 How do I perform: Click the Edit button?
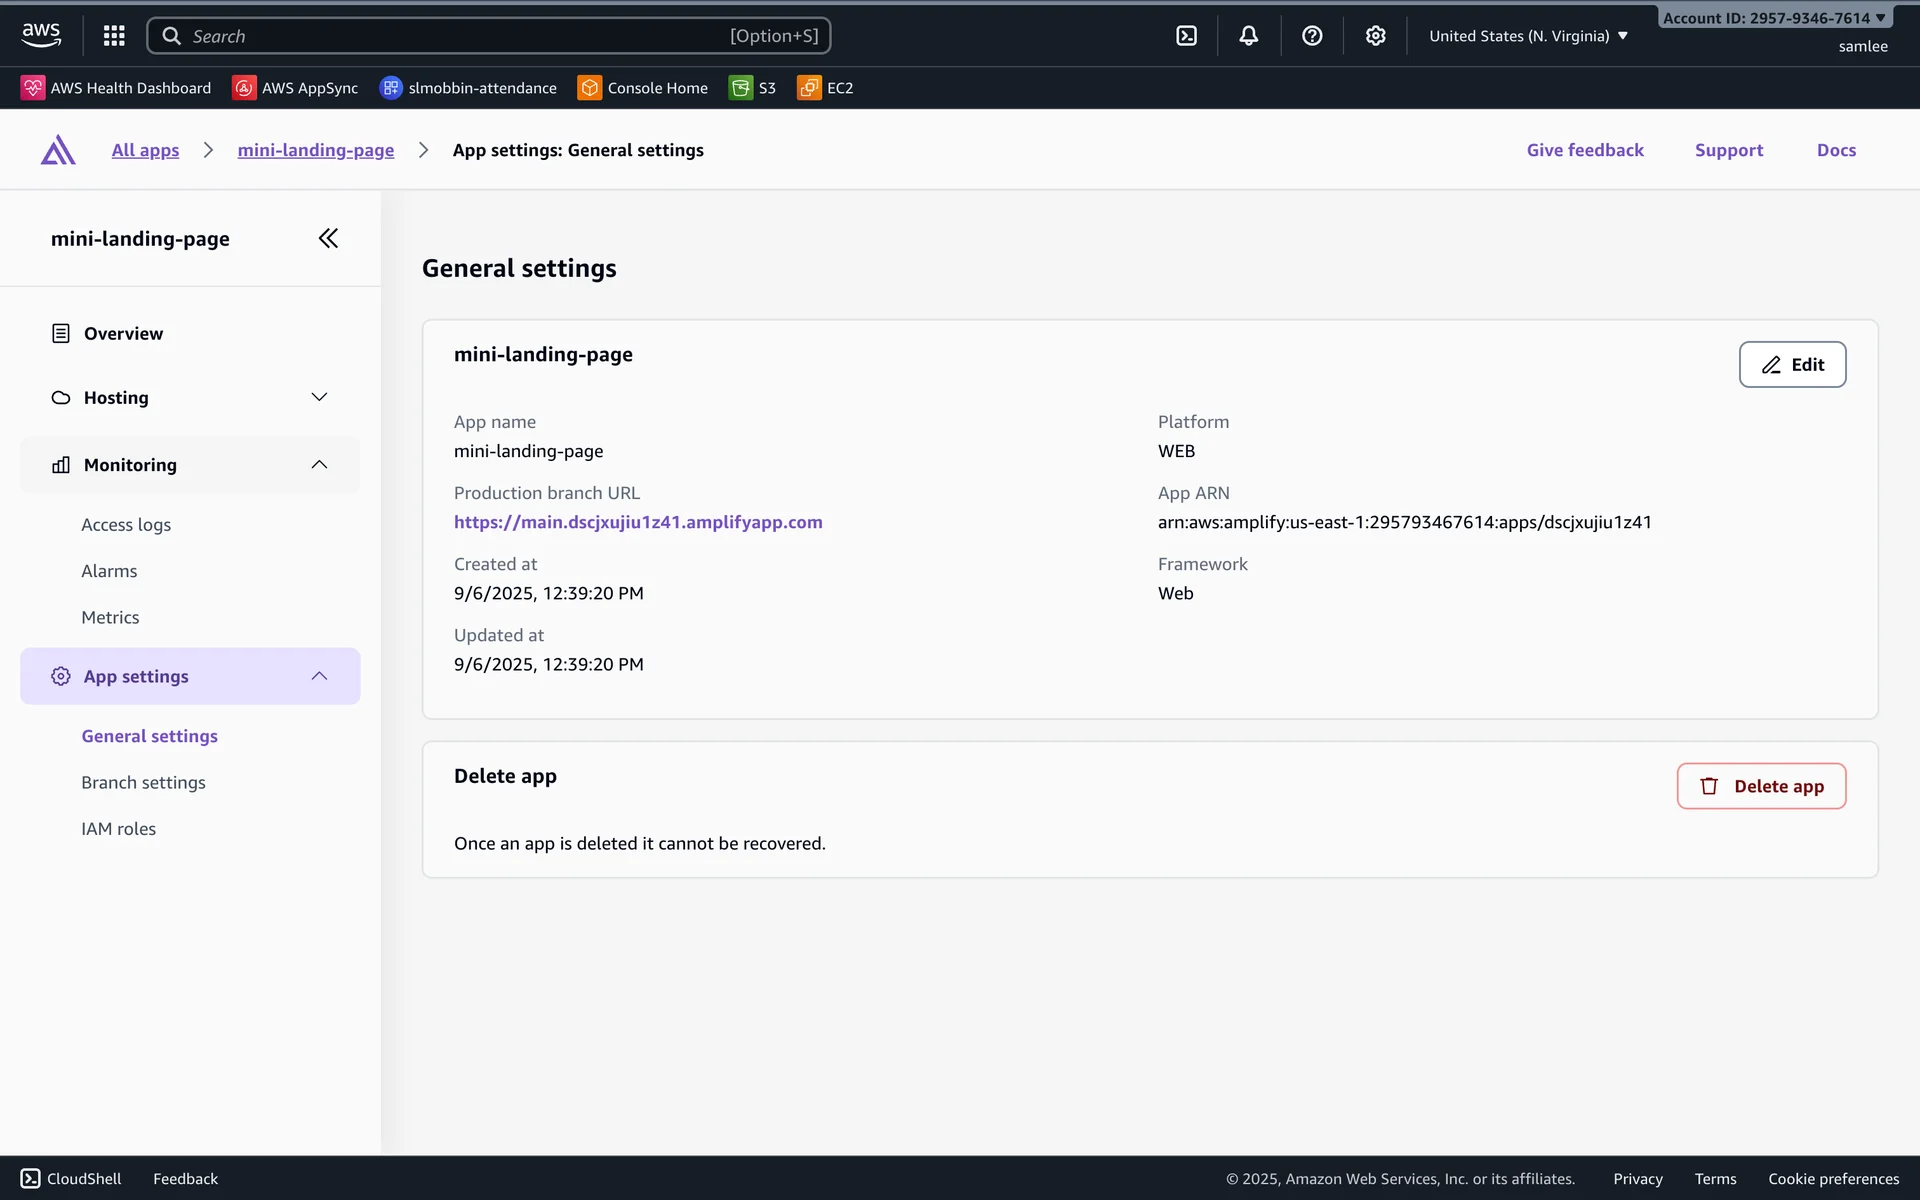point(1792,365)
